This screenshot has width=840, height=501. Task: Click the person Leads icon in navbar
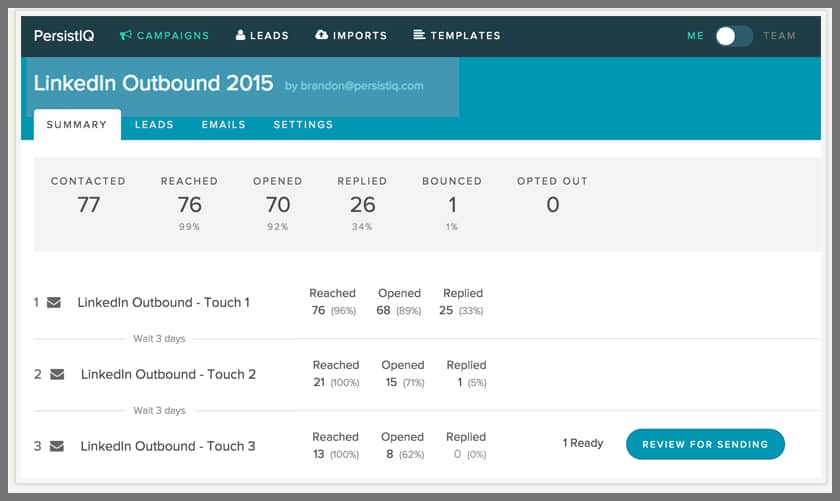coord(241,36)
